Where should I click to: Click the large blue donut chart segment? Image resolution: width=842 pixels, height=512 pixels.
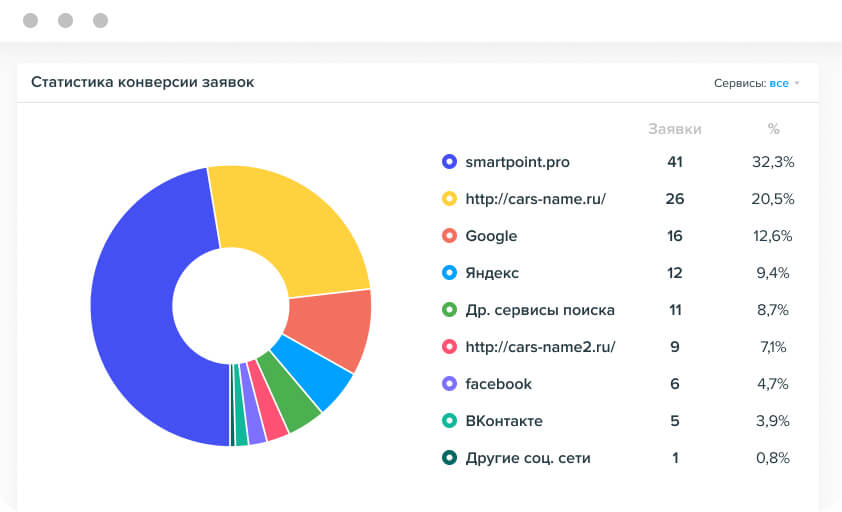point(140,320)
